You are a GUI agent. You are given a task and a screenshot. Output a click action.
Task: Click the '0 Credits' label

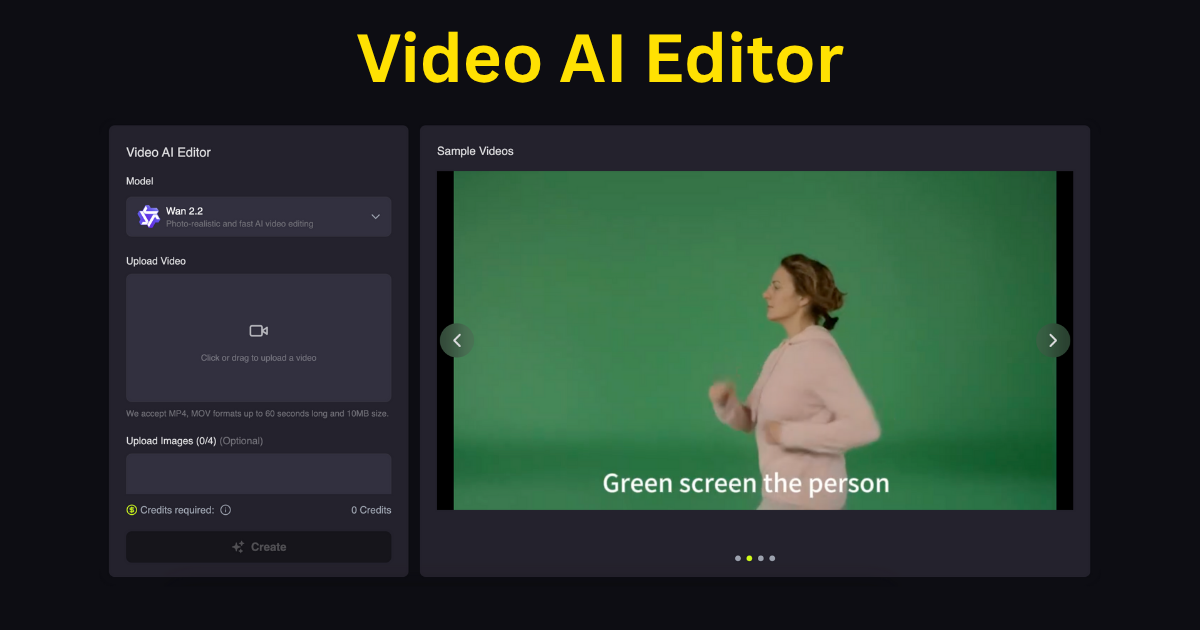coord(371,510)
